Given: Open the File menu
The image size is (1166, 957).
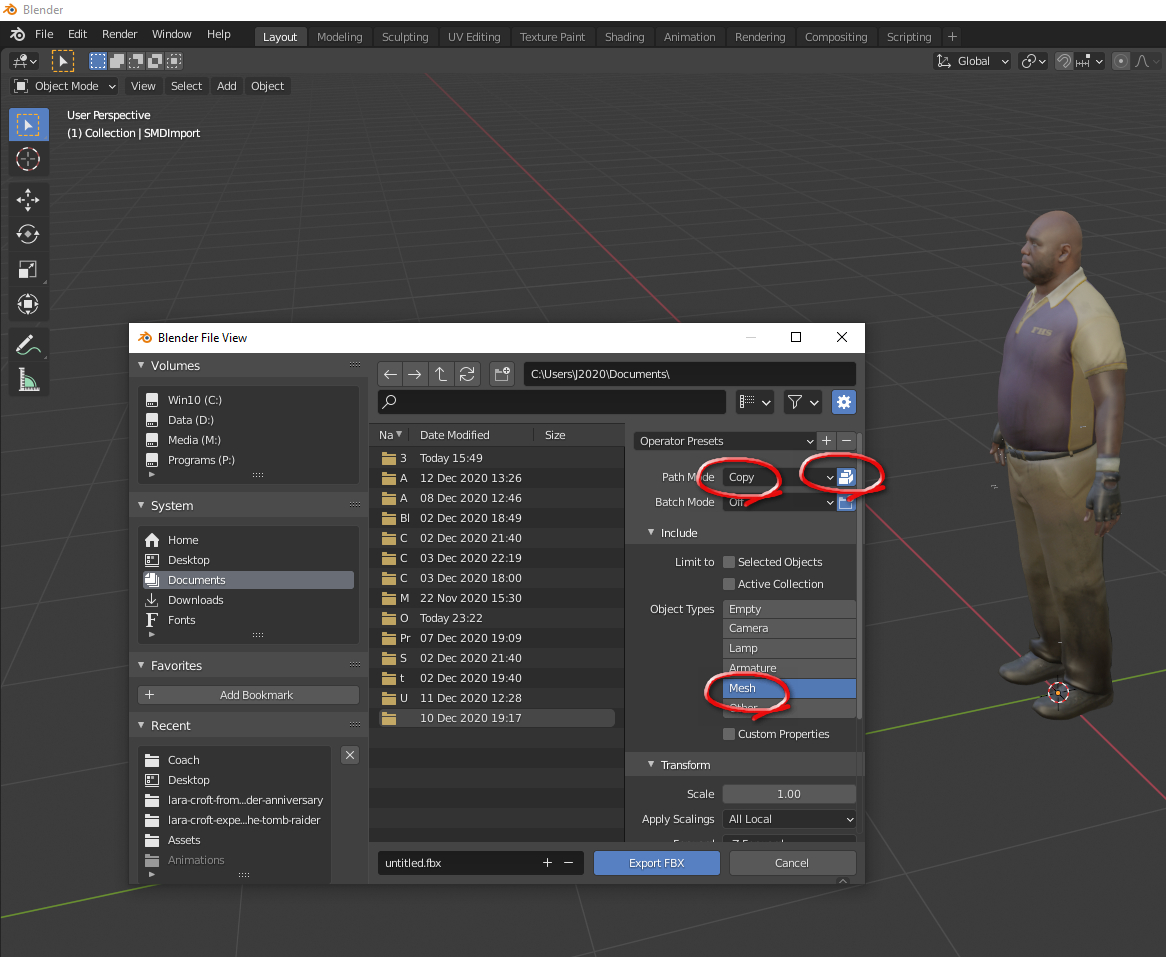Looking at the screenshot, I should [44, 34].
